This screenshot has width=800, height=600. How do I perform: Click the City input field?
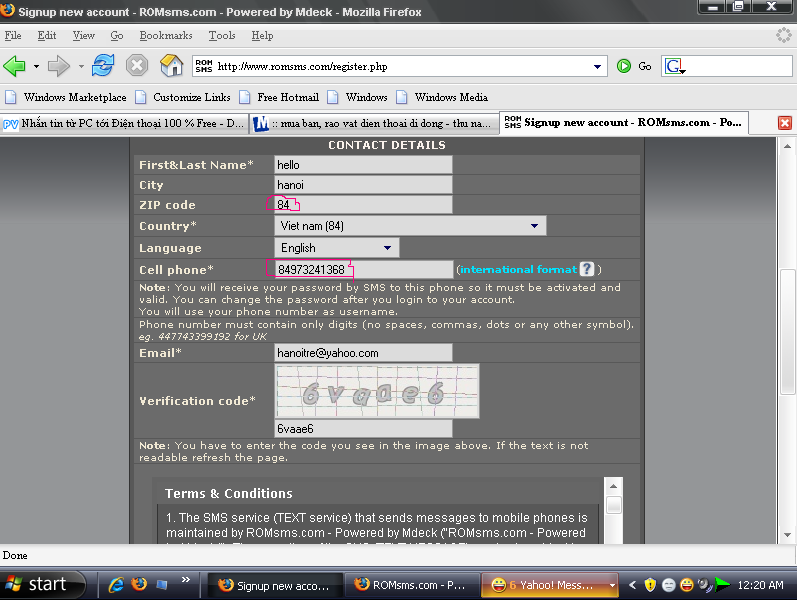click(x=363, y=185)
